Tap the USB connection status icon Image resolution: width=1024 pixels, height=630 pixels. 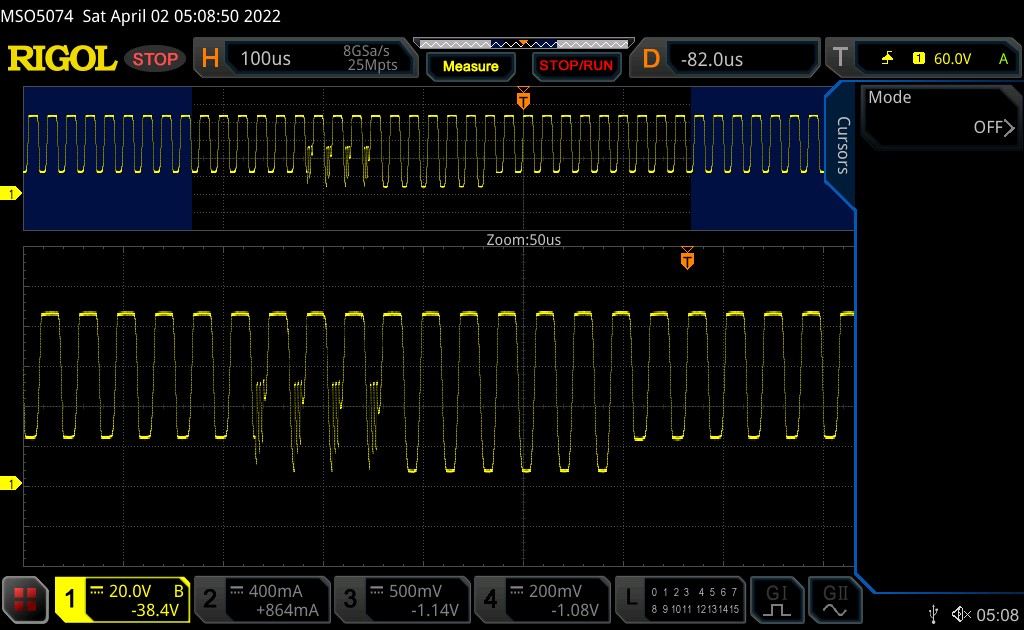point(934,614)
